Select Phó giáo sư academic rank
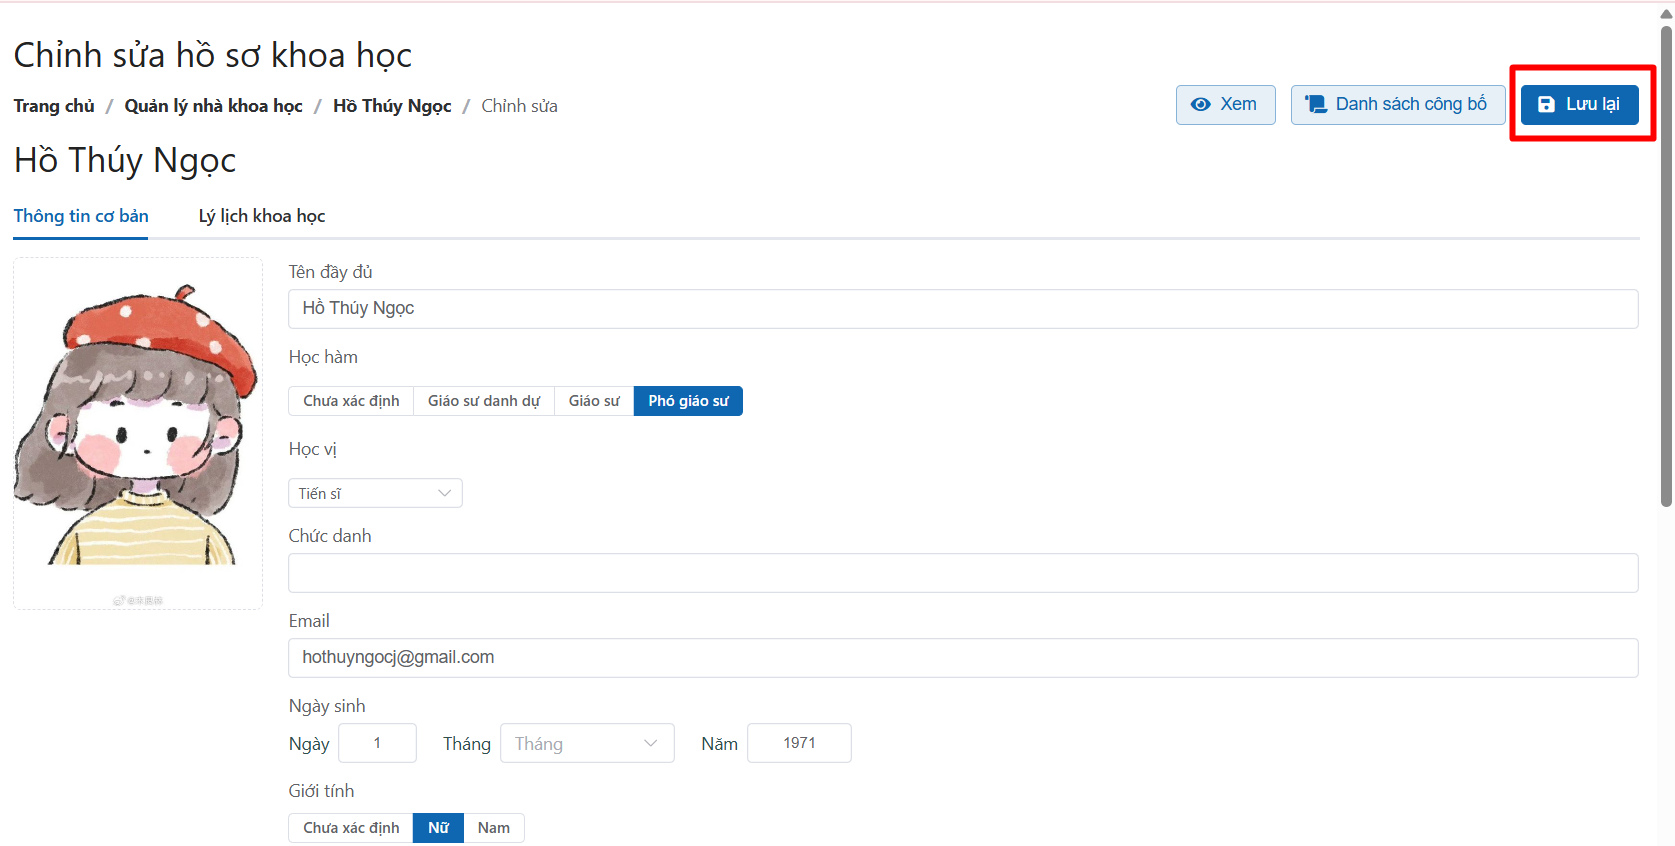 pyautogui.click(x=688, y=401)
